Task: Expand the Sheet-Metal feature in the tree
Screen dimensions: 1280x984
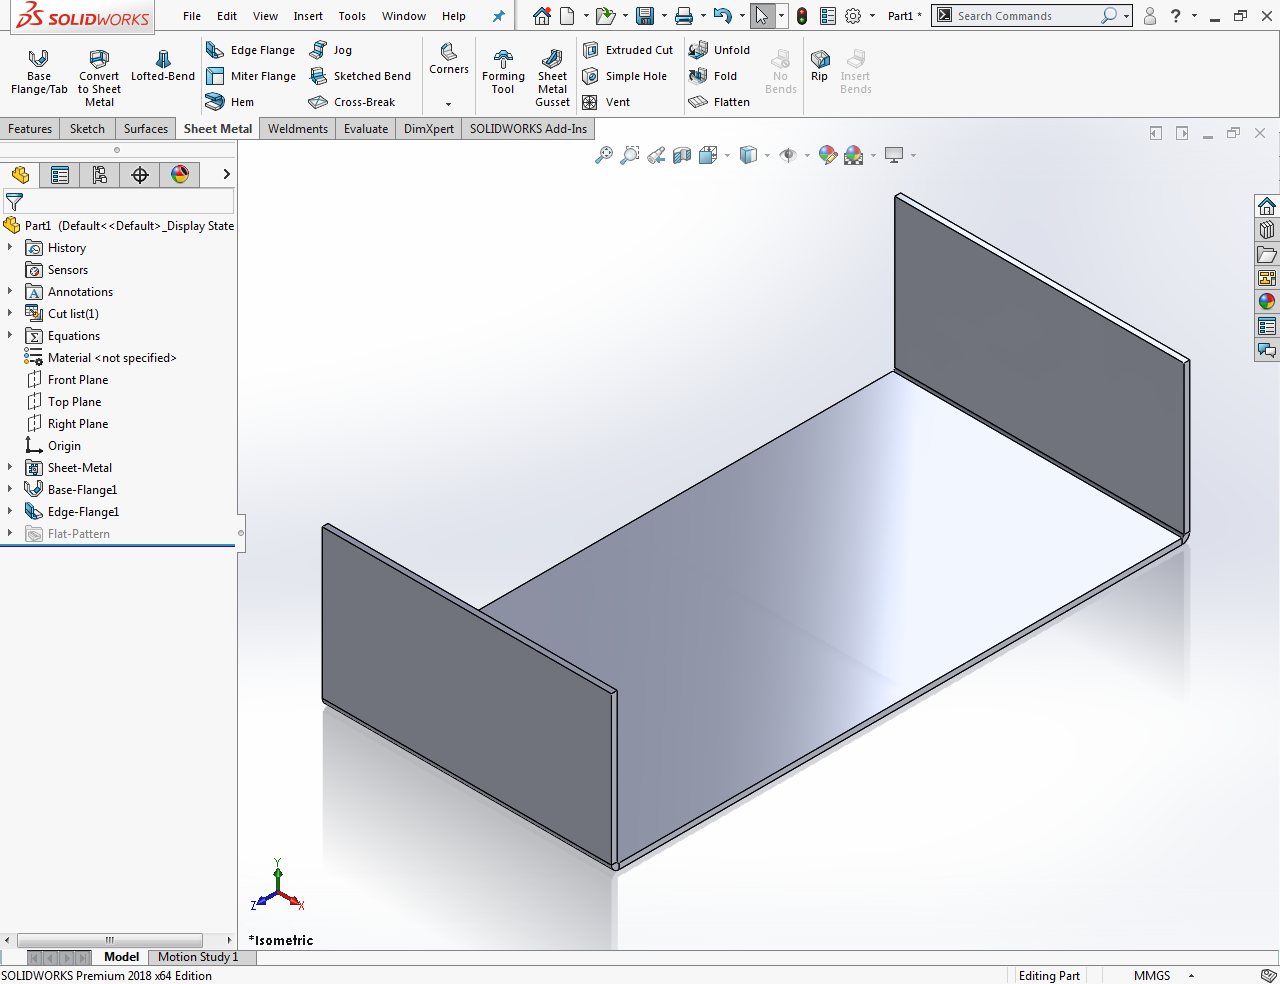Action: 8,467
